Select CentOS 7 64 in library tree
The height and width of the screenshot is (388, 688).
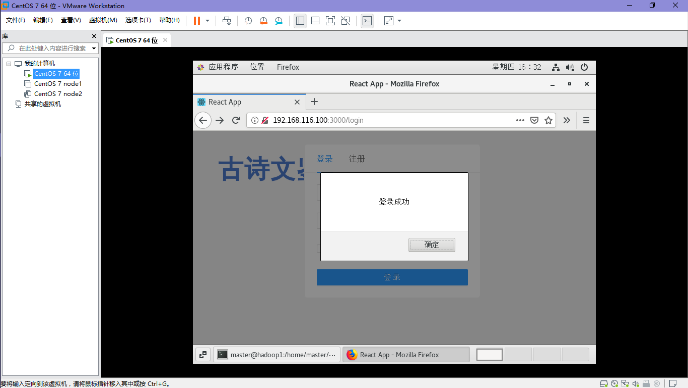tap(56, 73)
